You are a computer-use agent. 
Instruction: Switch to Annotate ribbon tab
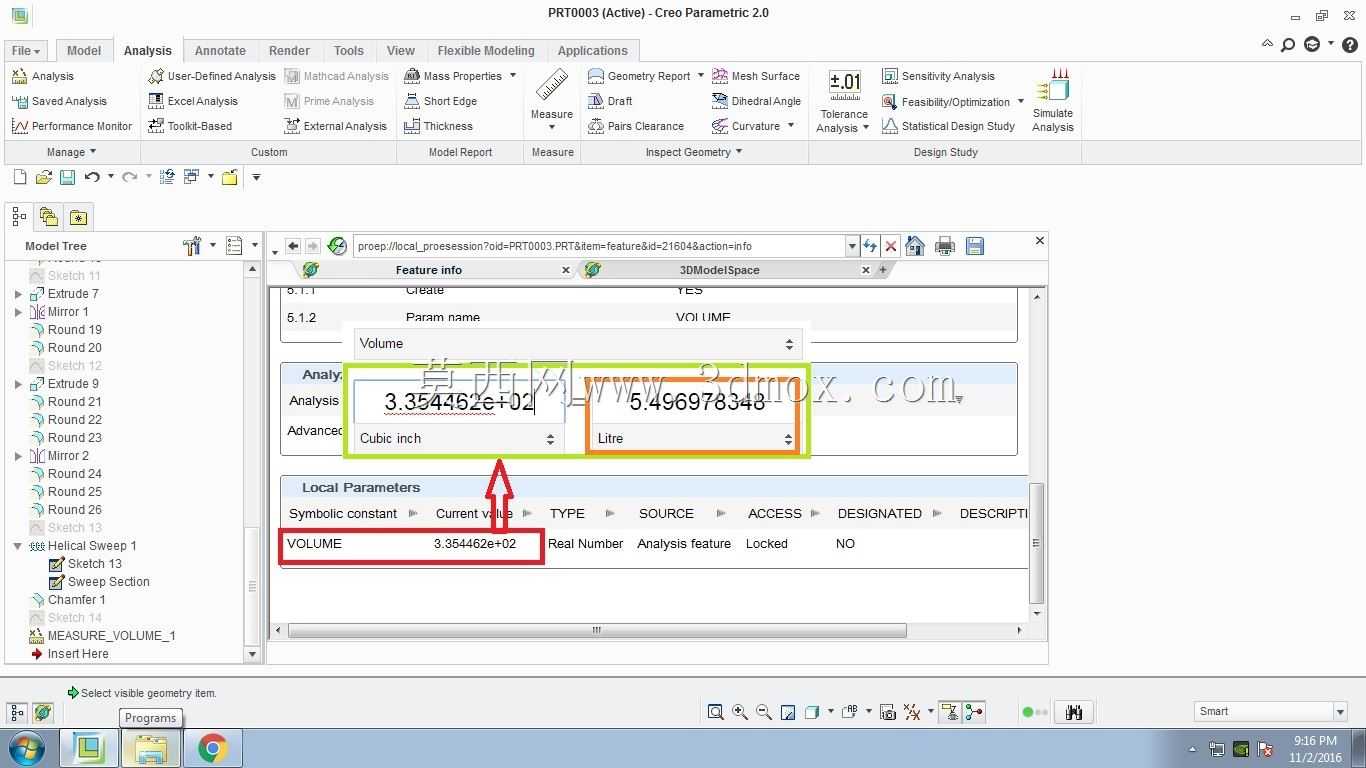(x=220, y=51)
